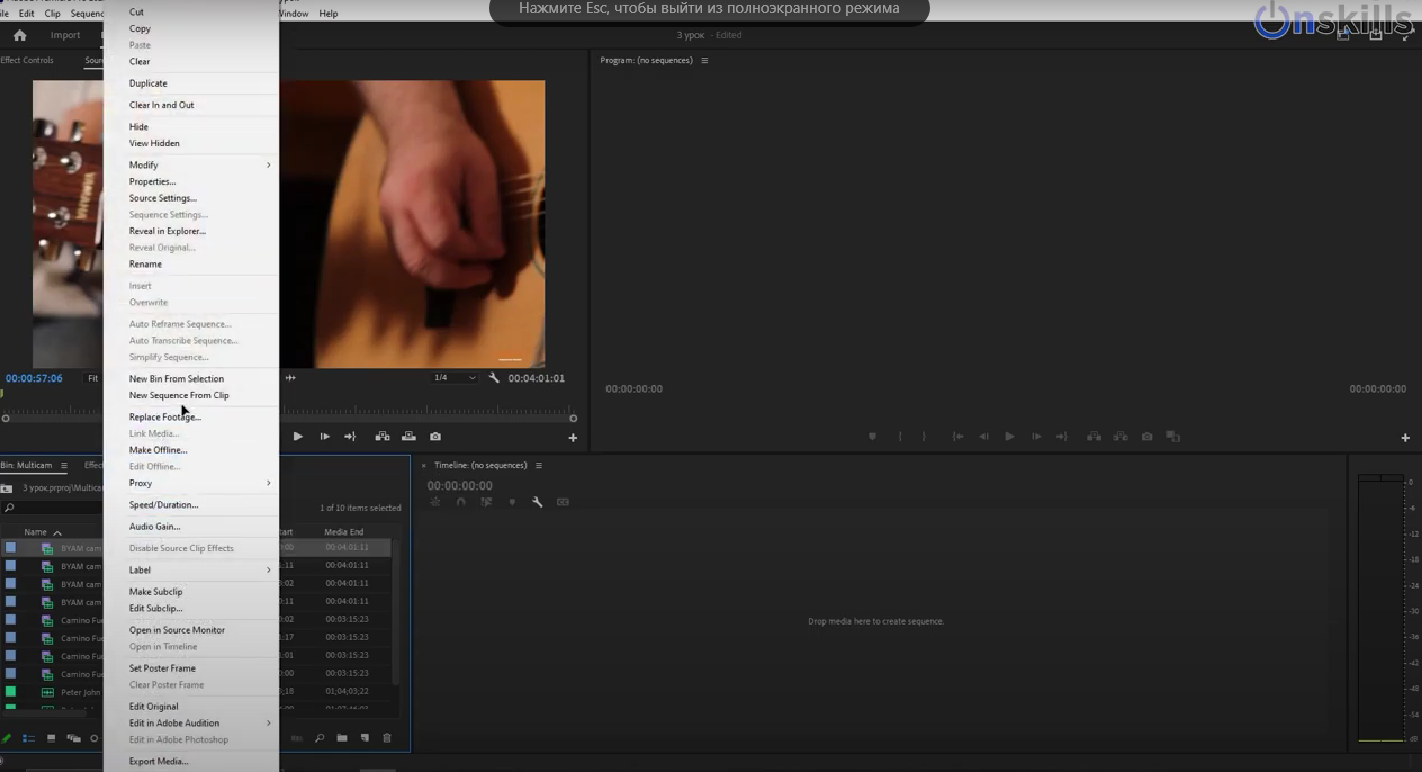Export a frame from Source monitor camera icon
The width and height of the screenshot is (1422, 772).
435,436
